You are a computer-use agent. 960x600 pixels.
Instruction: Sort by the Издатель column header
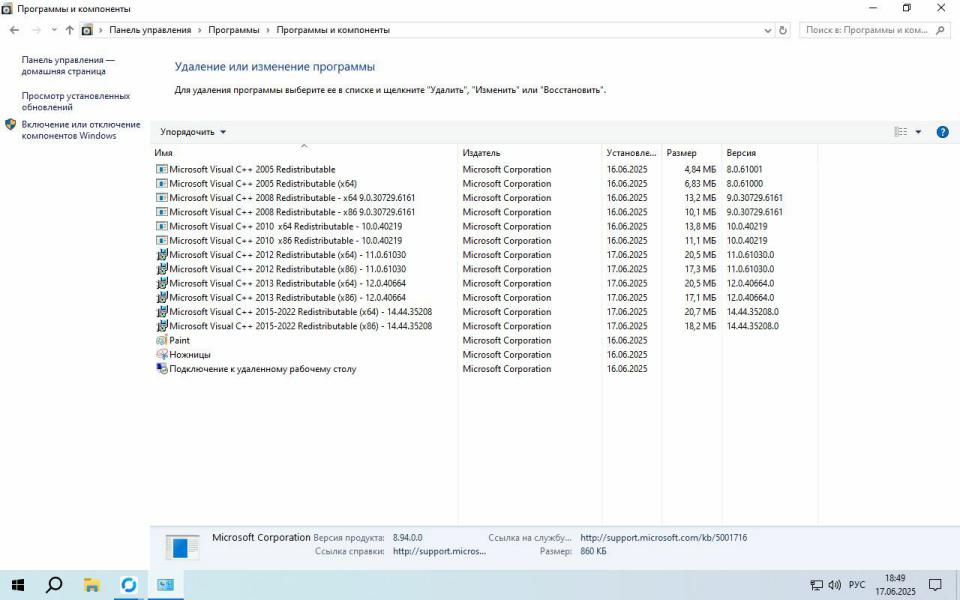click(x=530, y=152)
